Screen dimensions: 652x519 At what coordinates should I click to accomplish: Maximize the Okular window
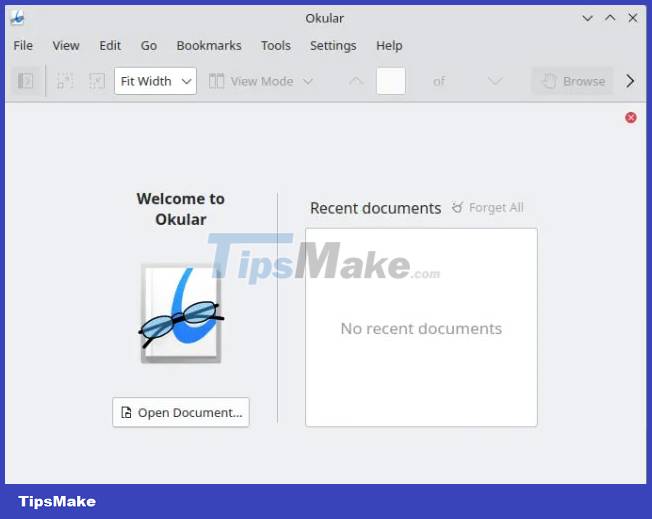click(610, 18)
